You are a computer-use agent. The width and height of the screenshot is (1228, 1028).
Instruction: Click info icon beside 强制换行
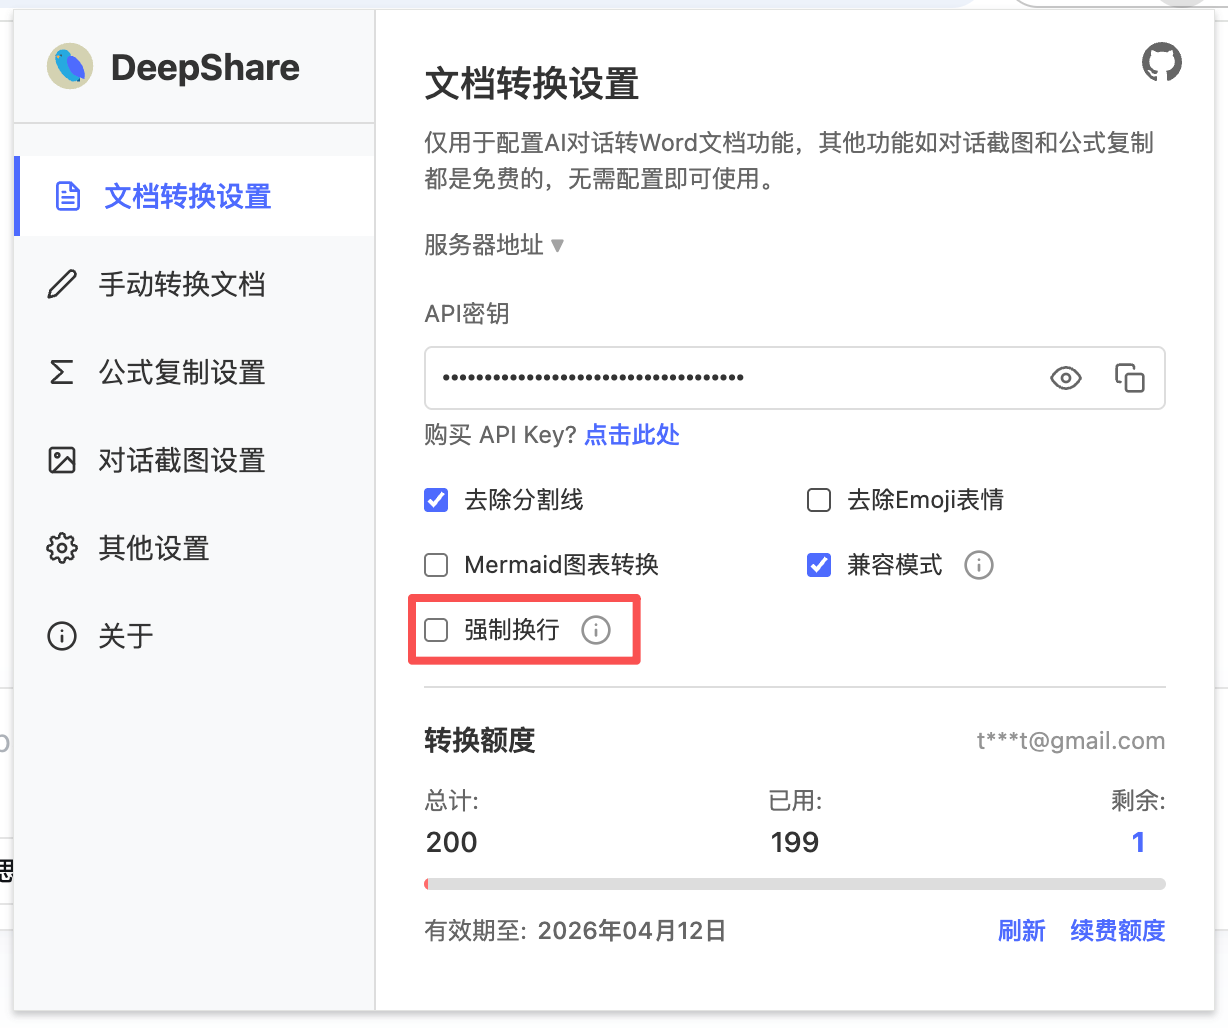tap(596, 630)
